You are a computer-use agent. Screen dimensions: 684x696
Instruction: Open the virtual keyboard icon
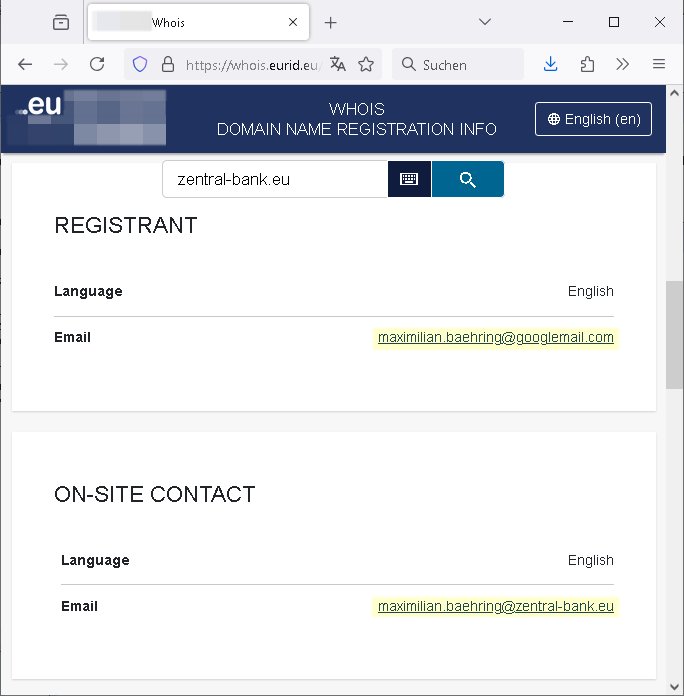point(409,179)
